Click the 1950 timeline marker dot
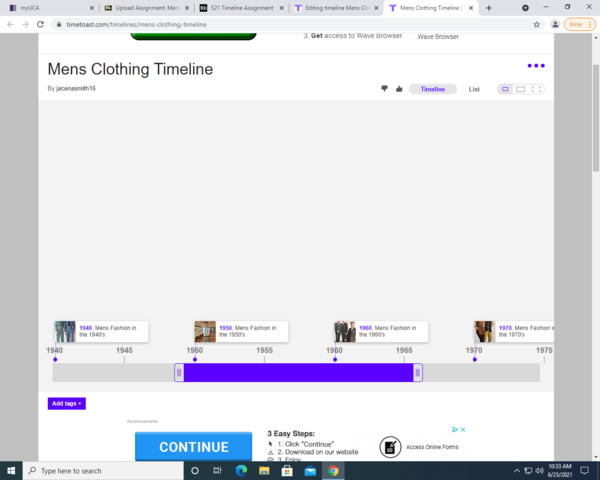Viewport: 600px width, 480px height. (x=195, y=359)
